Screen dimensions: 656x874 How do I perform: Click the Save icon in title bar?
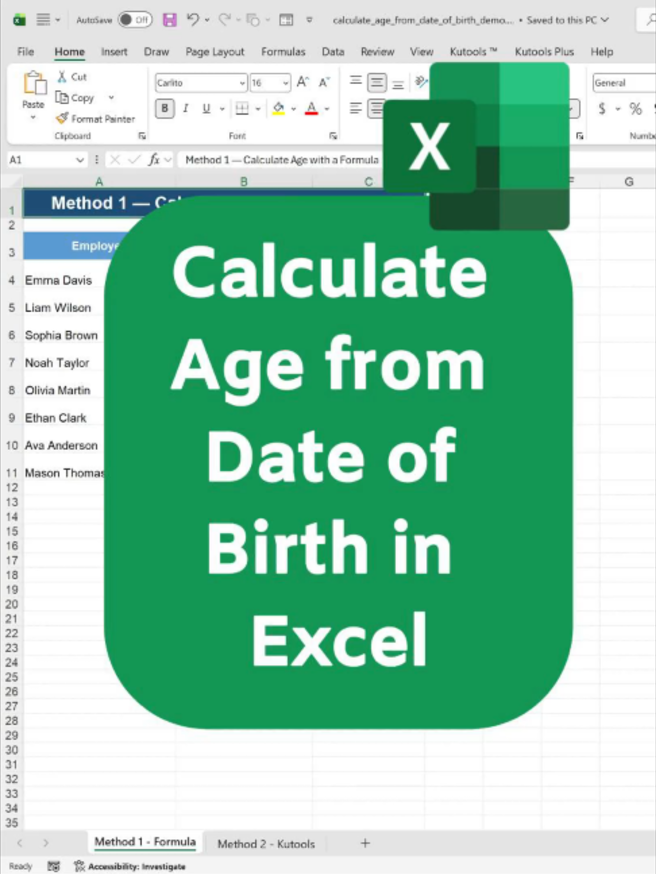tap(169, 20)
